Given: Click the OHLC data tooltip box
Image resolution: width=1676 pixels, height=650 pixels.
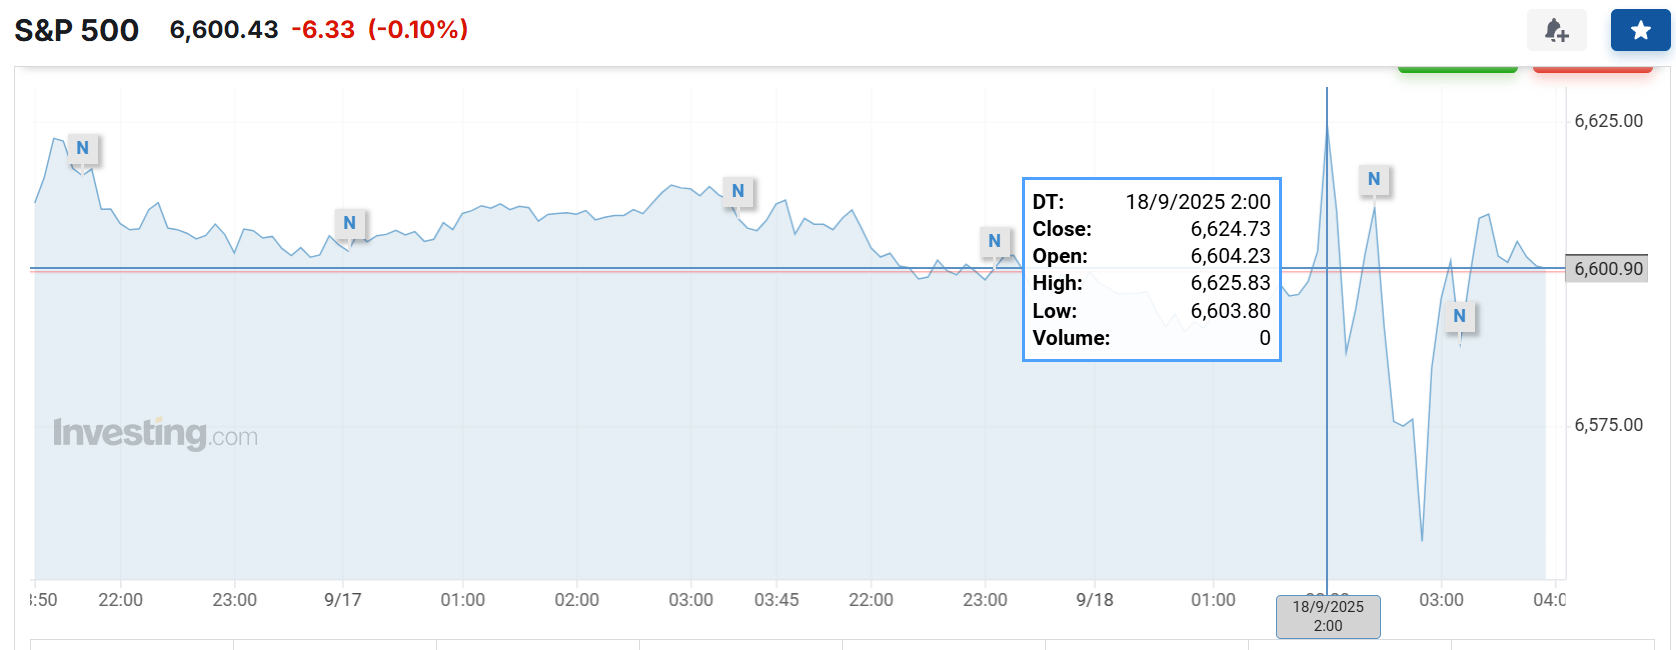Looking at the screenshot, I should pos(1151,270).
